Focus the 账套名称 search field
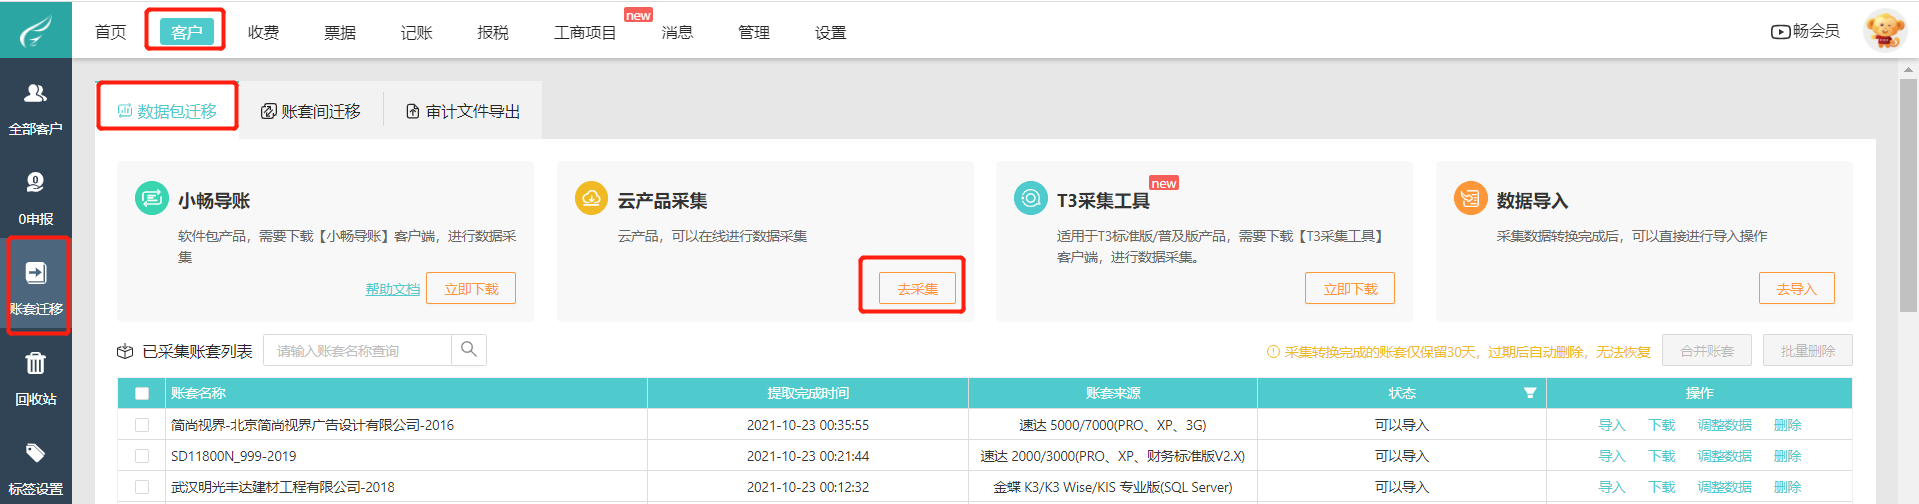This screenshot has width=1919, height=504. [358, 350]
